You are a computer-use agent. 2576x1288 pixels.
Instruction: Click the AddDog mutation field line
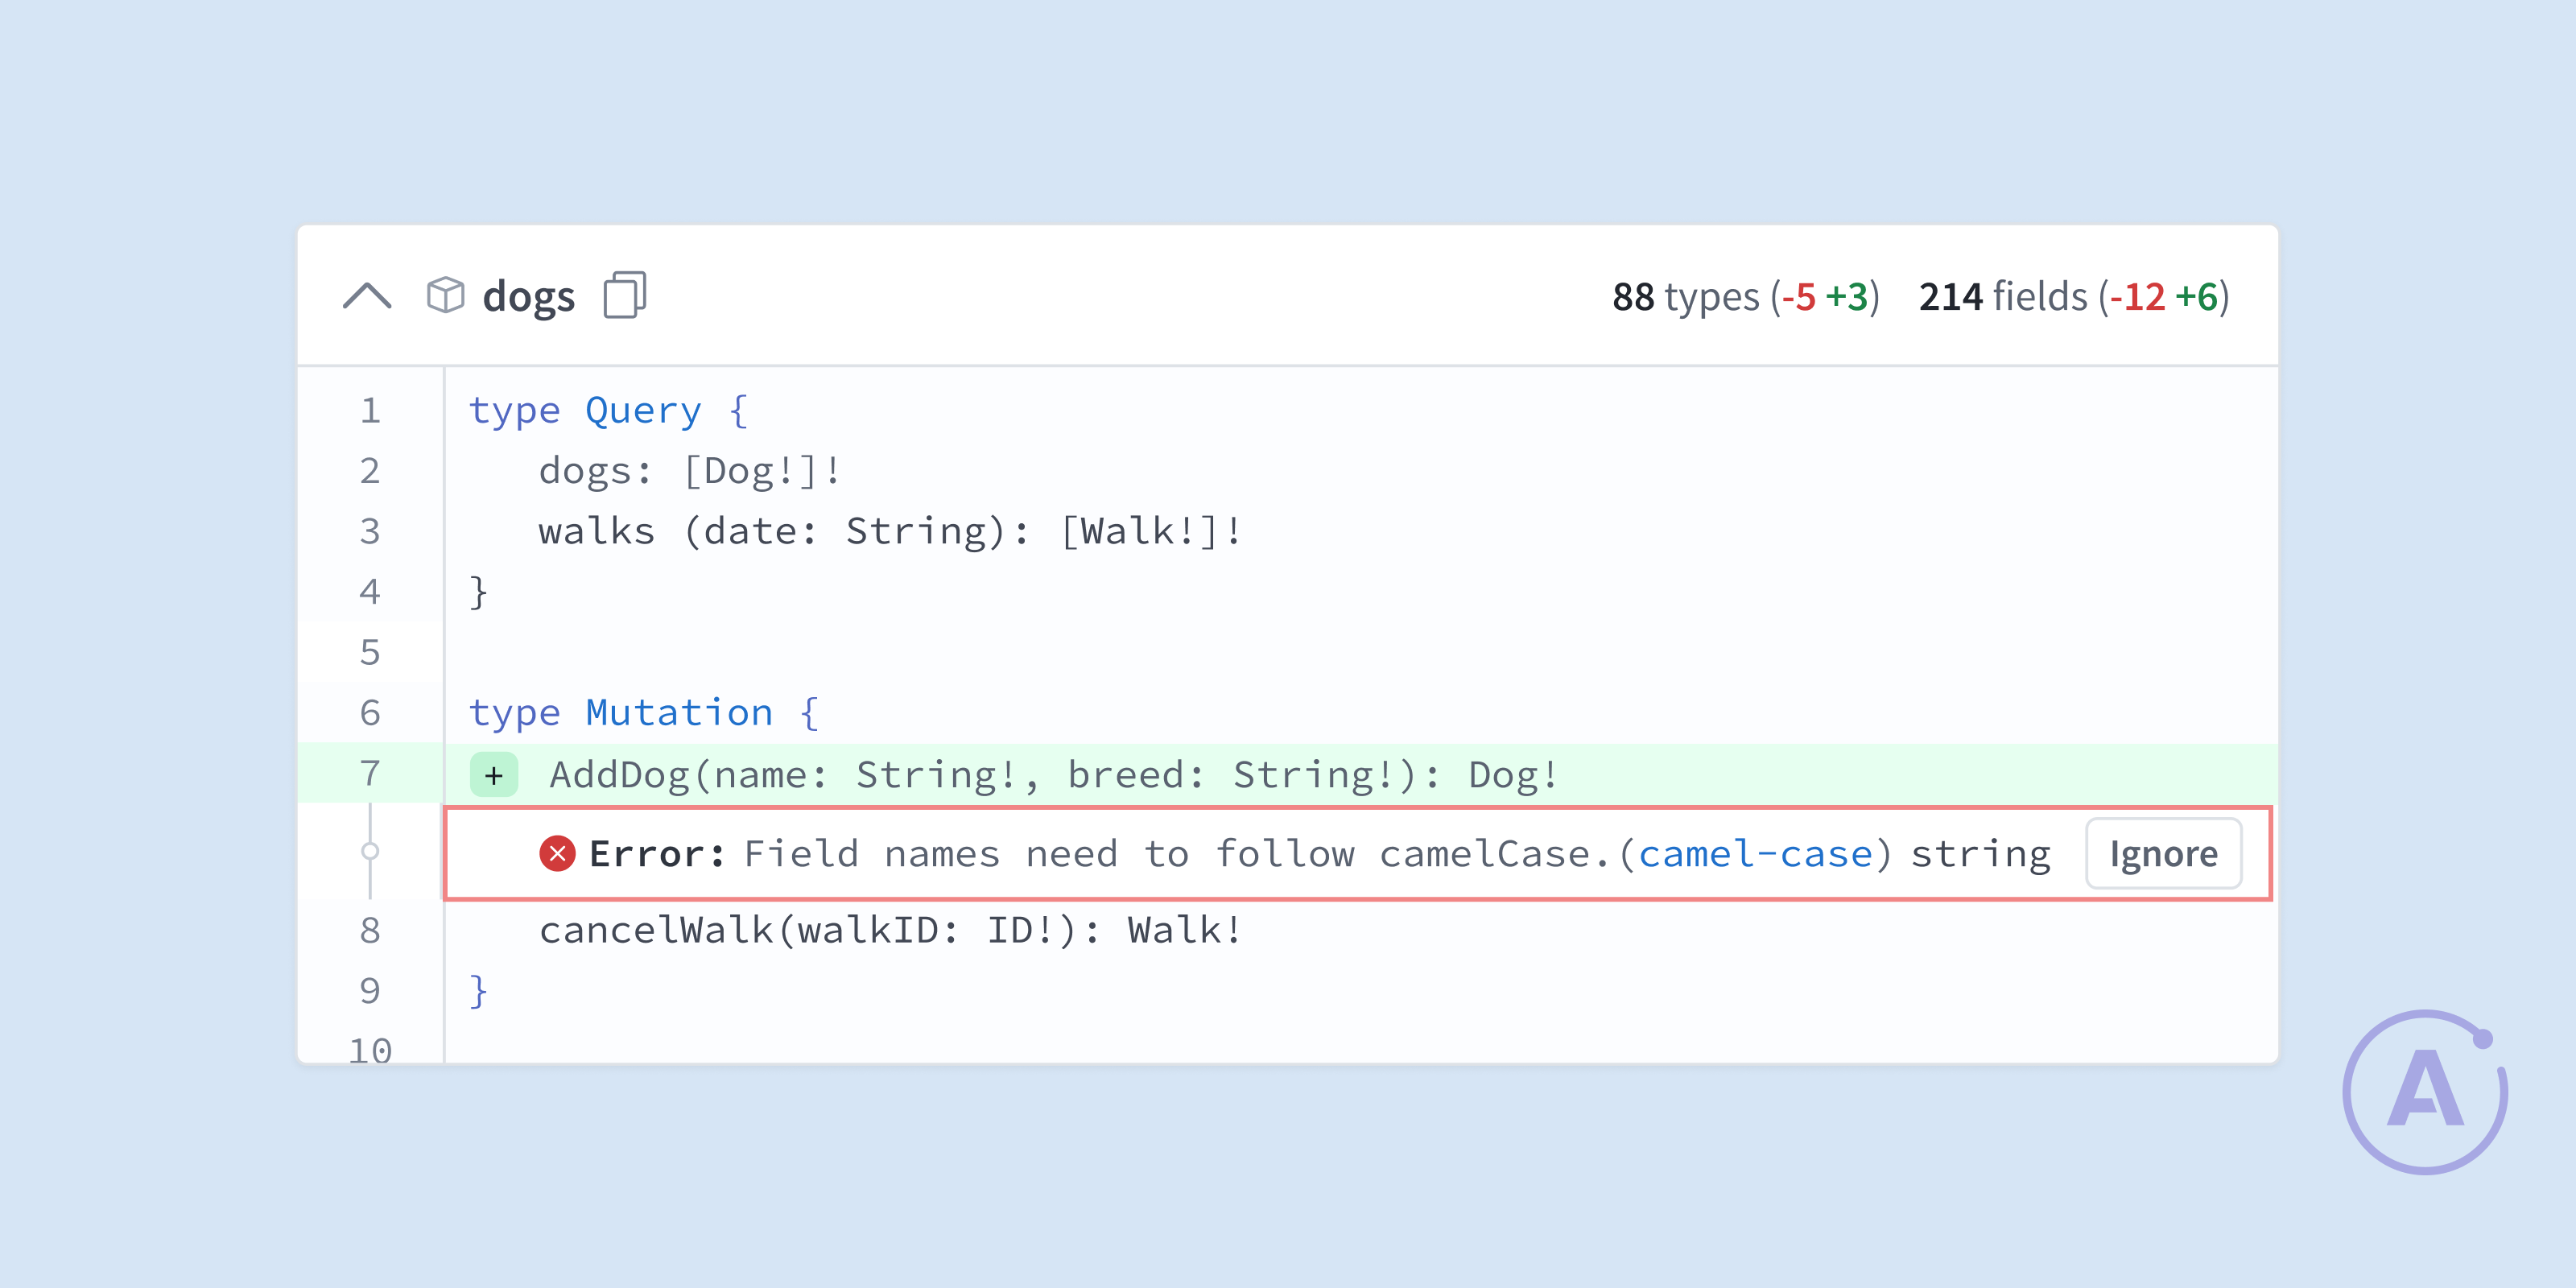point(1054,775)
